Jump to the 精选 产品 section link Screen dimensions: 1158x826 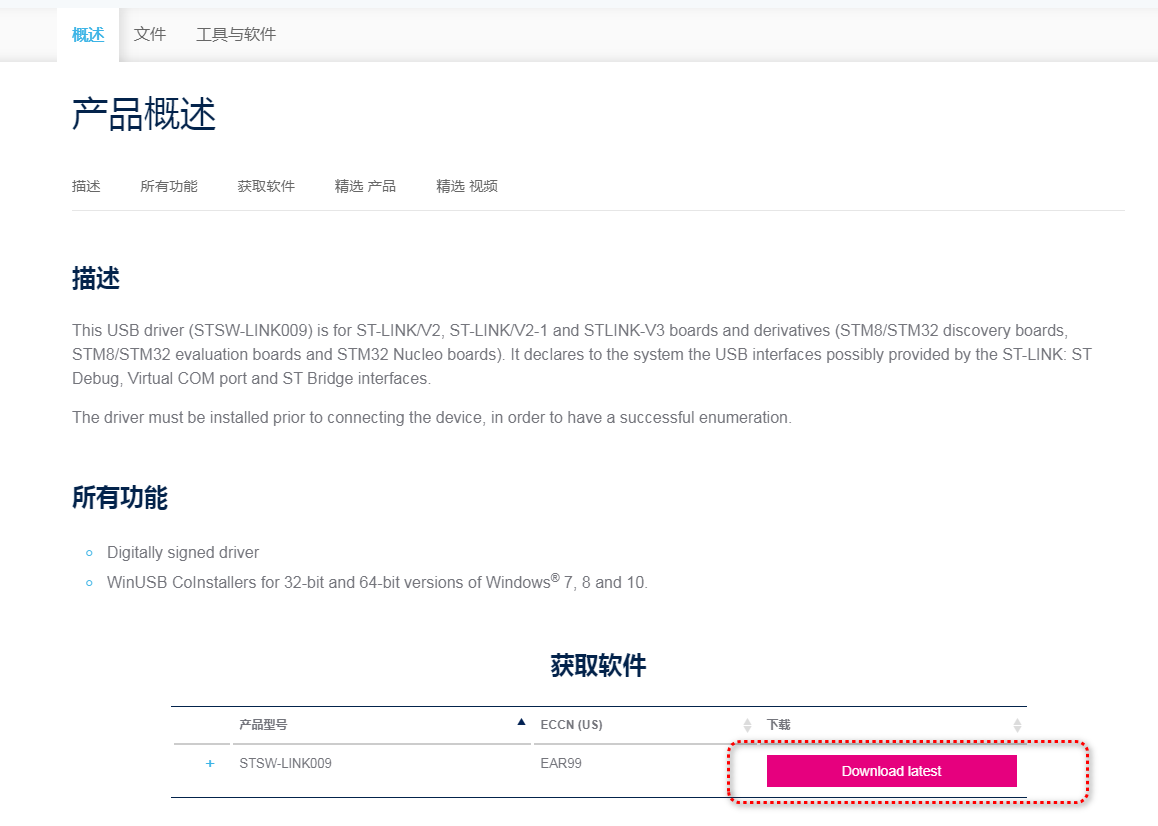pos(365,186)
